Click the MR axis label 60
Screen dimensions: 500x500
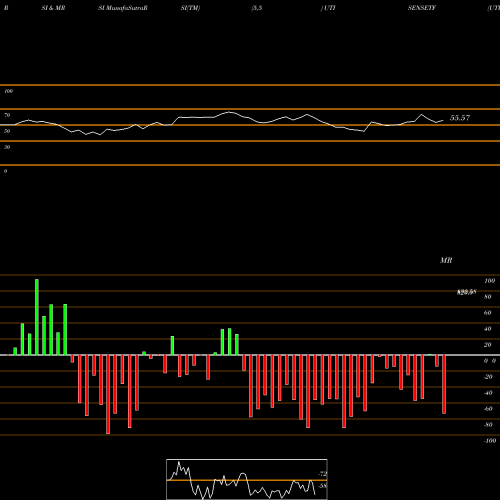click(487, 313)
